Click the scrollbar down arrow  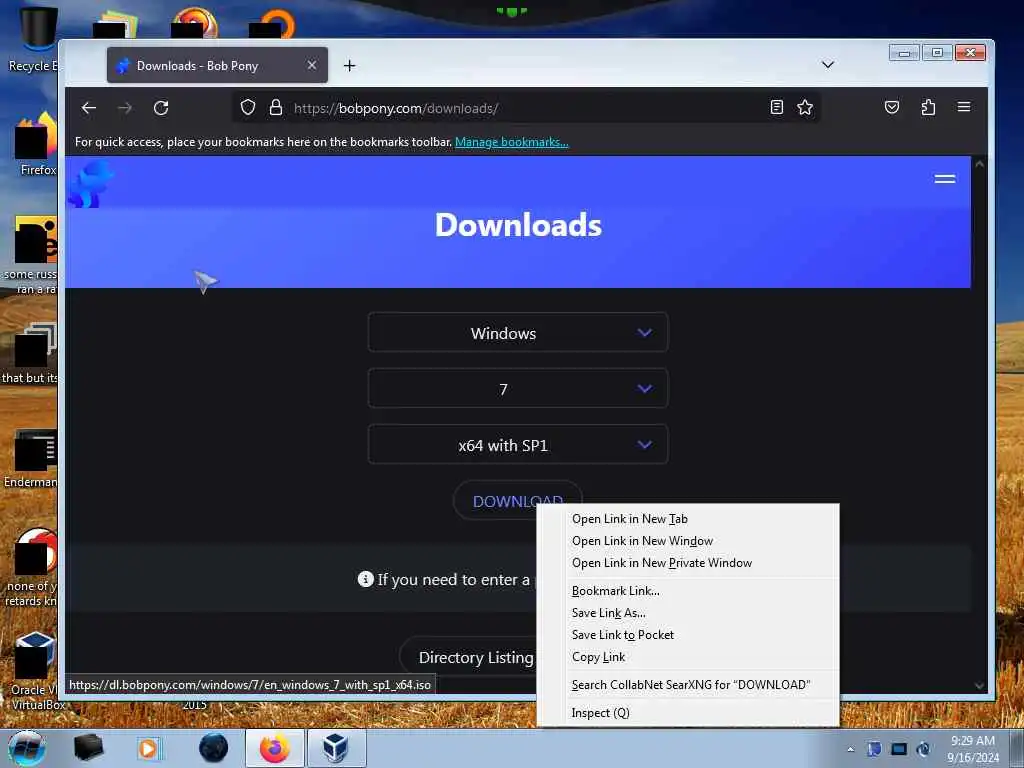(979, 685)
